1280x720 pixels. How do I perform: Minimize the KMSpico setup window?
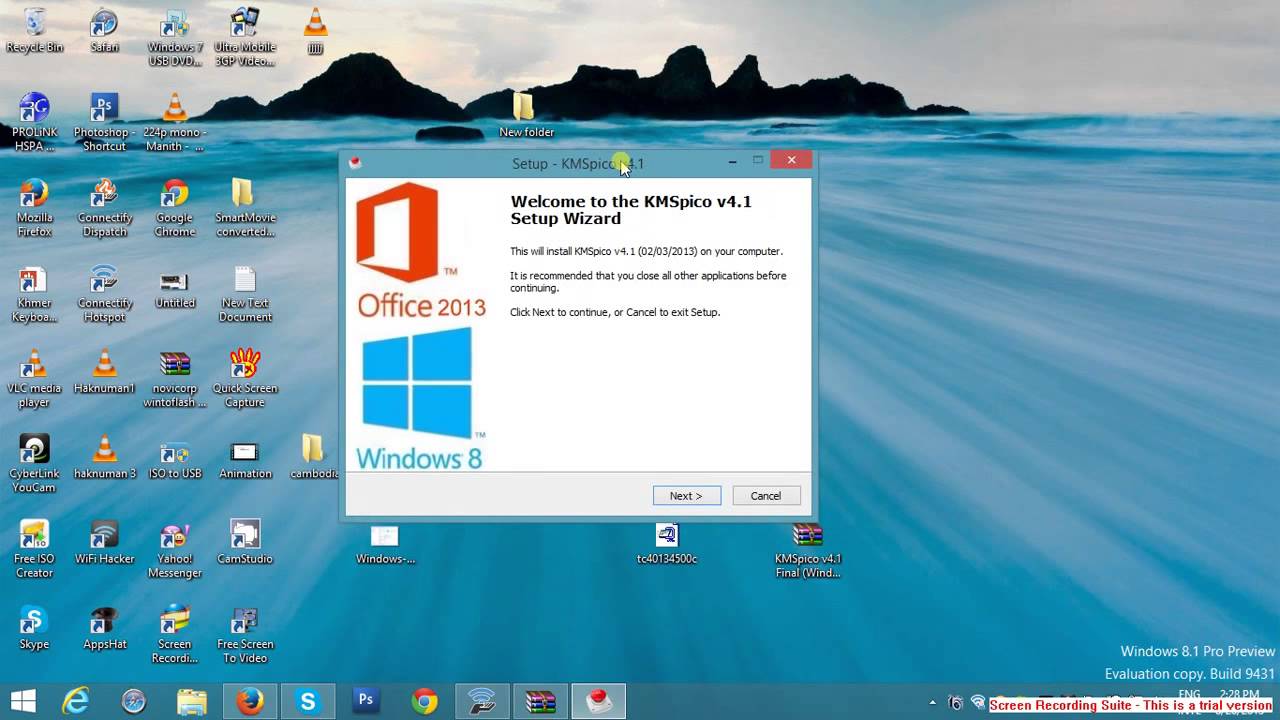tap(732, 161)
